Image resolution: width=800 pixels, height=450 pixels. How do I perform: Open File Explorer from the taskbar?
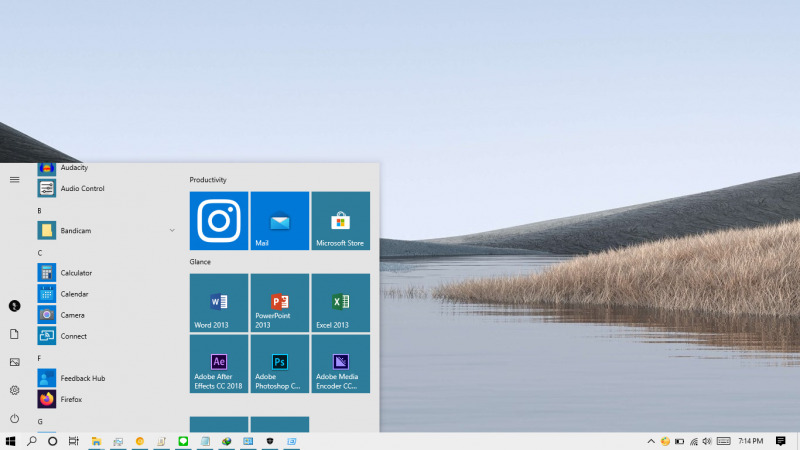[96, 441]
